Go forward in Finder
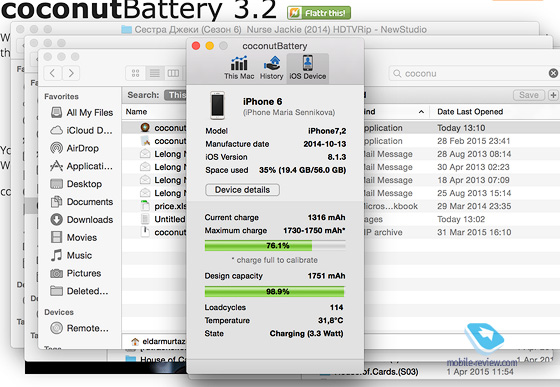 click(x=71, y=74)
